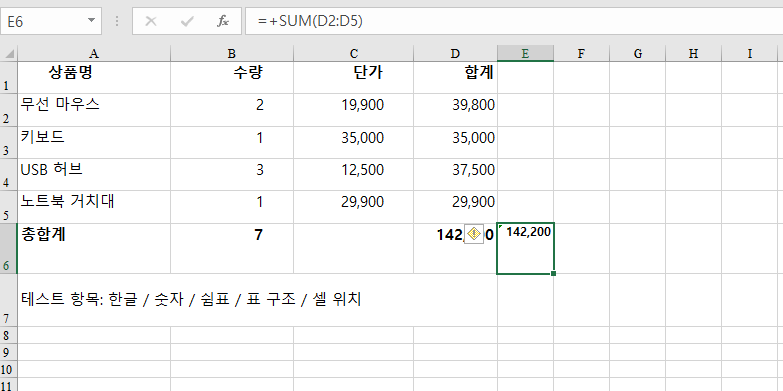This screenshot has height=391, width=783.
Task: Select row 10 header
Action: [x=8, y=369]
